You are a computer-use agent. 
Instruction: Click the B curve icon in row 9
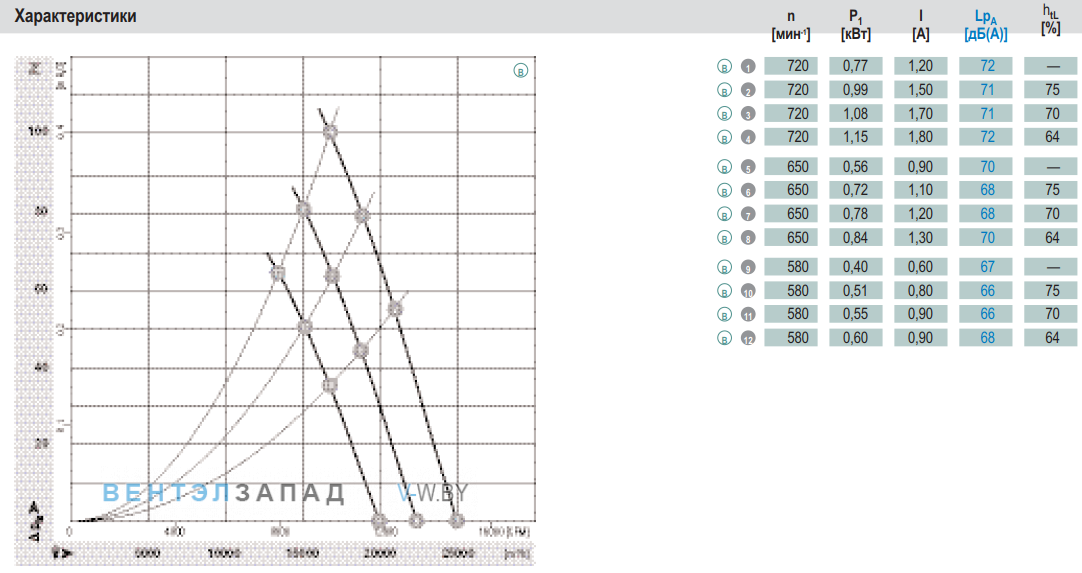(724, 267)
